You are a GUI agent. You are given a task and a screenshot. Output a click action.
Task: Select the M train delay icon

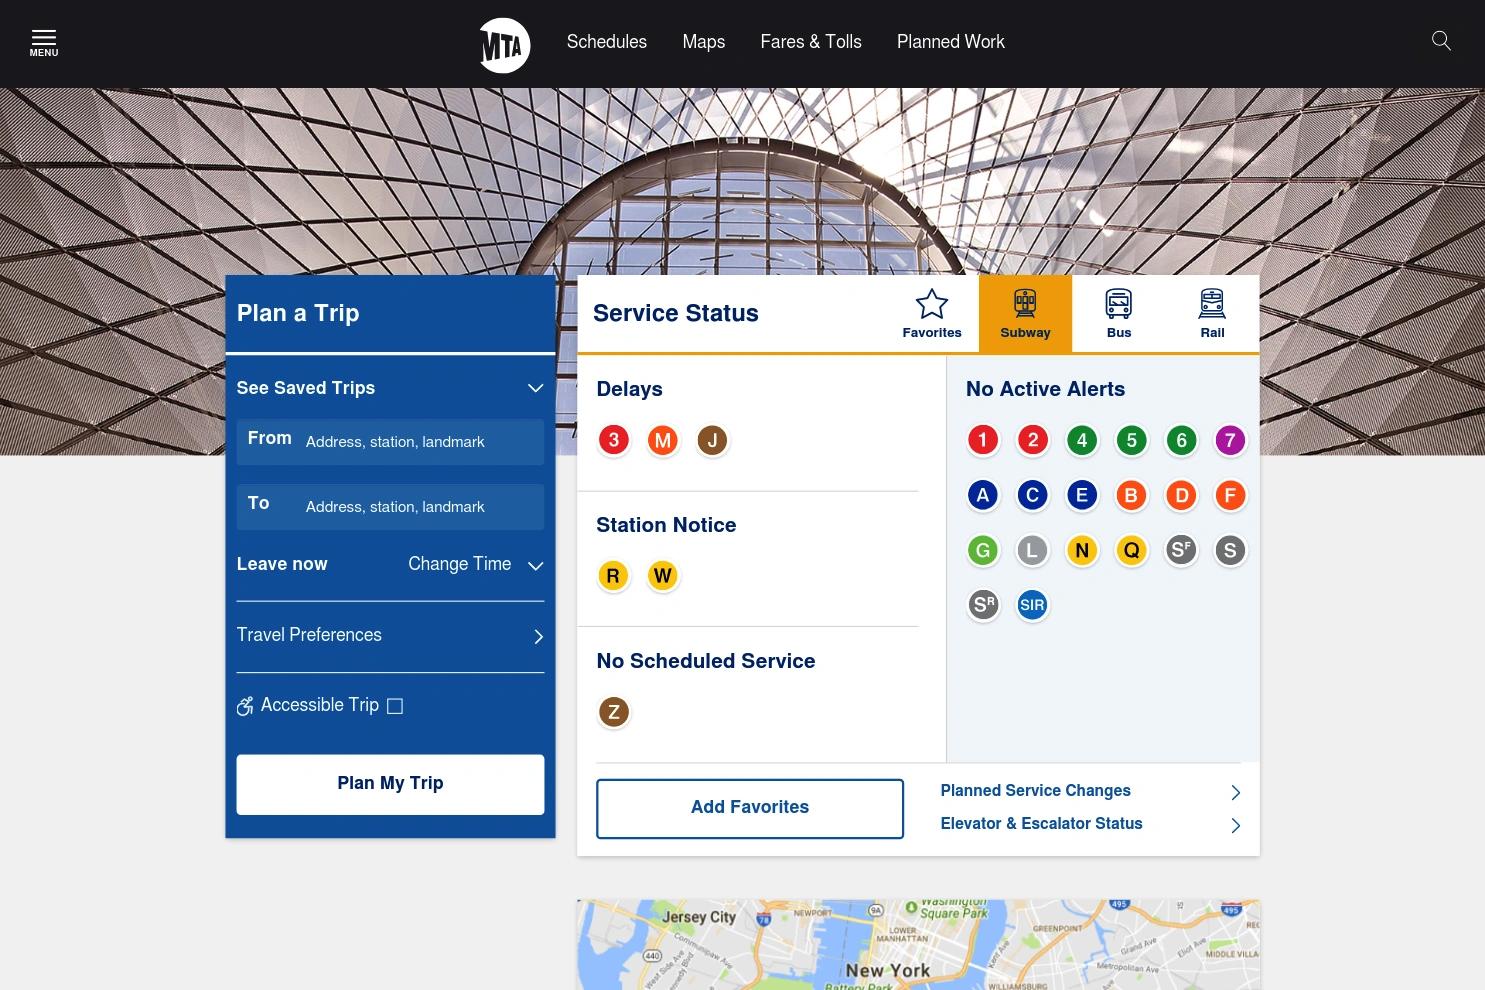(x=663, y=440)
